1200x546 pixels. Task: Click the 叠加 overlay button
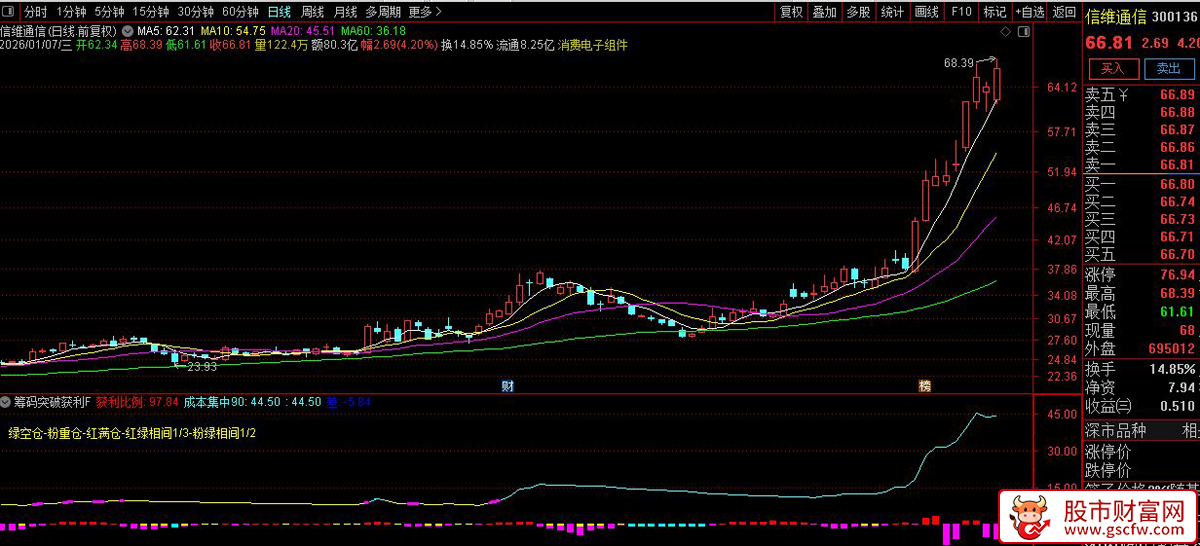[825, 12]
